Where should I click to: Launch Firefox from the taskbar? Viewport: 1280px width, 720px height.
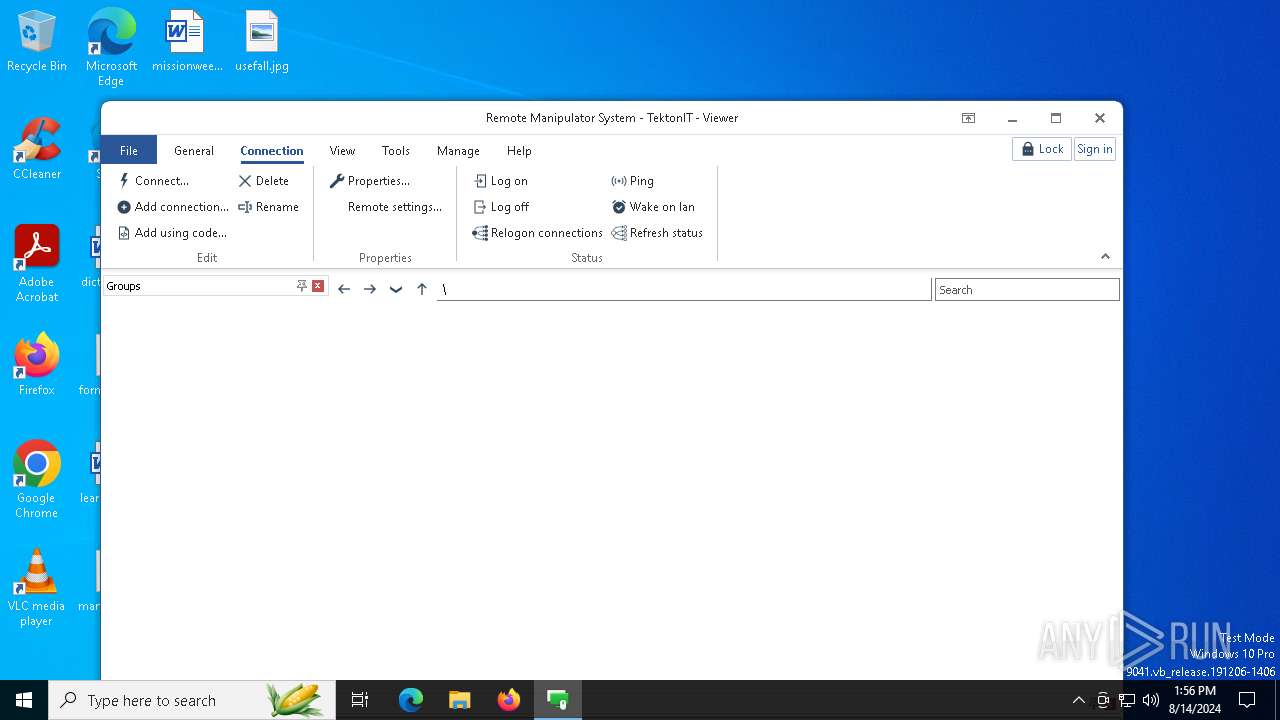[509, 700]
